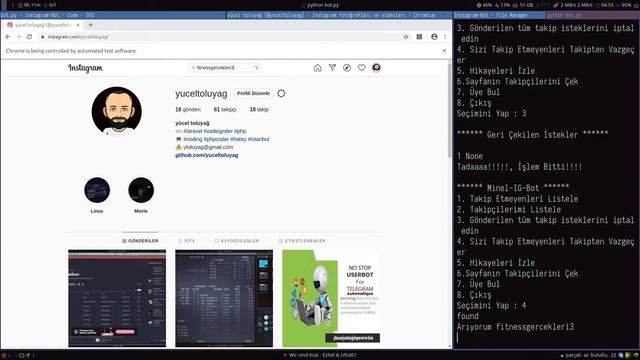Click the #codeigniter hashtag
Viewport: 640px width, 360px height.
pyautogui.click(x=218, y=131)
